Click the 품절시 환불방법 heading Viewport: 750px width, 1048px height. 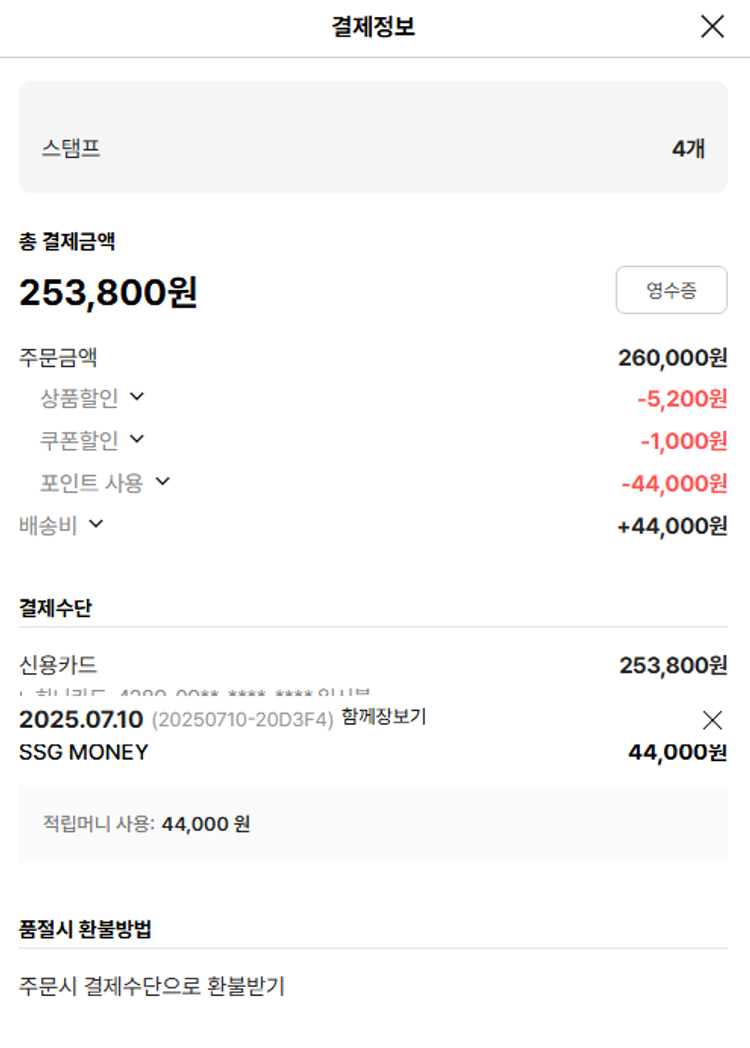85,929
